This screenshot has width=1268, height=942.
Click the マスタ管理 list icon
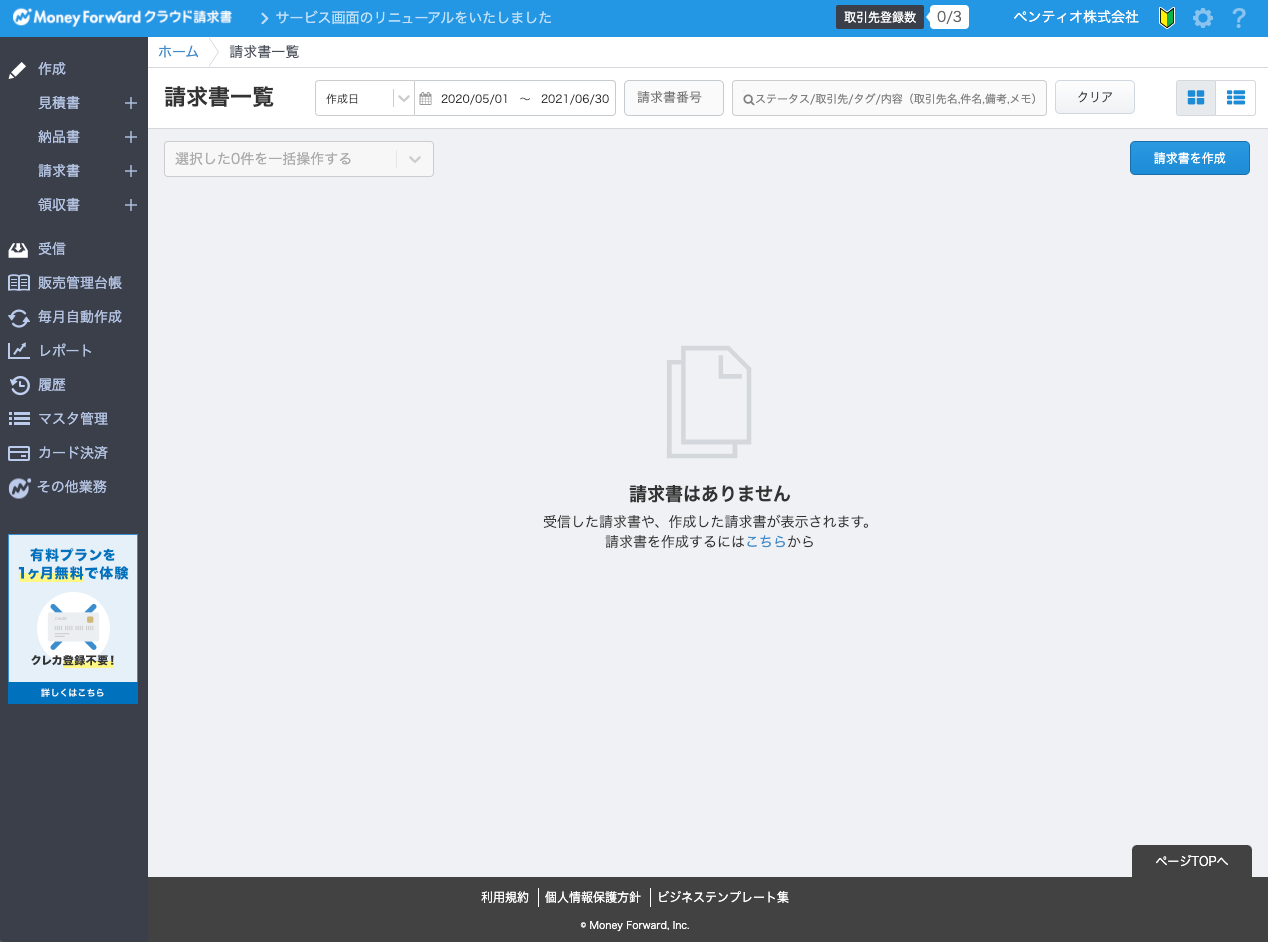click(x=18, y=419)
